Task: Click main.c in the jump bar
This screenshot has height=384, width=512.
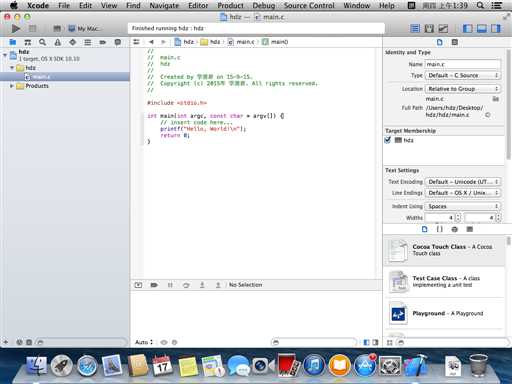Action: [x=241, y=42]
